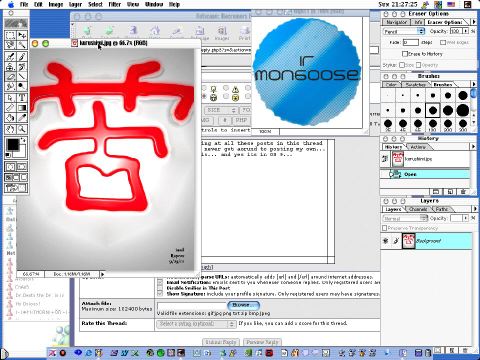Click the History palette trash icon
The height and width of the screenshot is (360, 480).
click(463, 192)
